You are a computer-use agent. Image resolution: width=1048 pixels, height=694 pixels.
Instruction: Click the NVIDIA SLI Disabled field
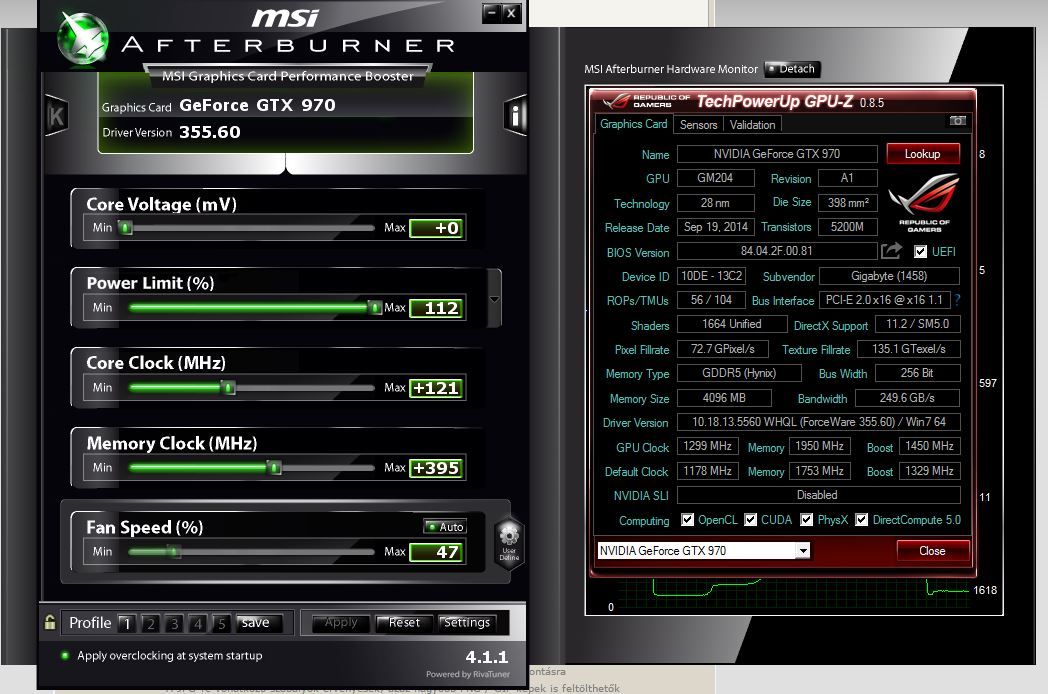819,495
